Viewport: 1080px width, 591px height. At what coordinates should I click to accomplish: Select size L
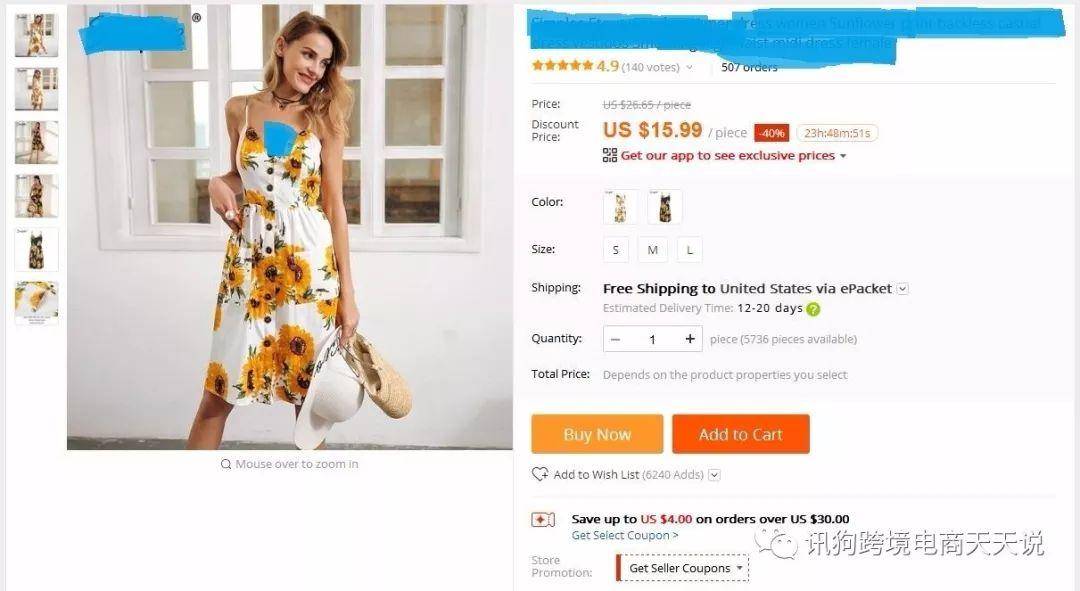(689, 250)
